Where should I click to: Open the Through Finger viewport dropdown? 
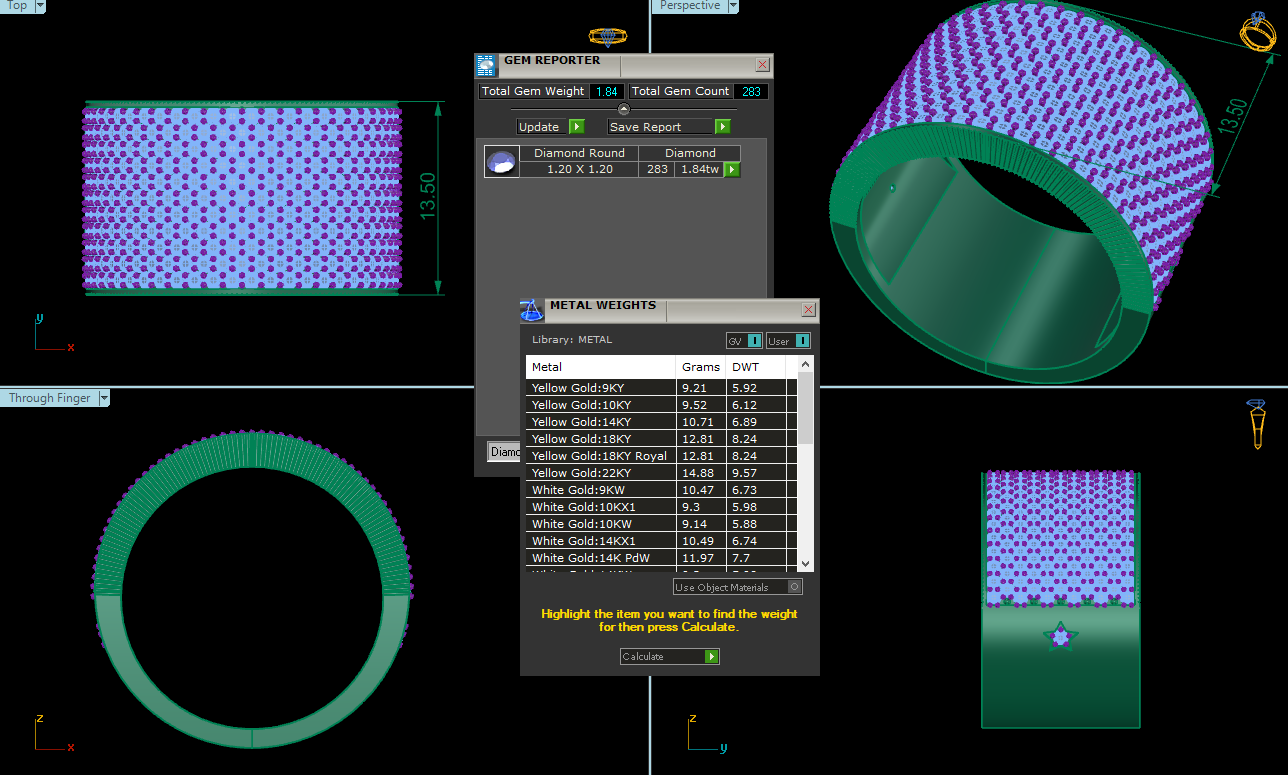coord(104,398)
